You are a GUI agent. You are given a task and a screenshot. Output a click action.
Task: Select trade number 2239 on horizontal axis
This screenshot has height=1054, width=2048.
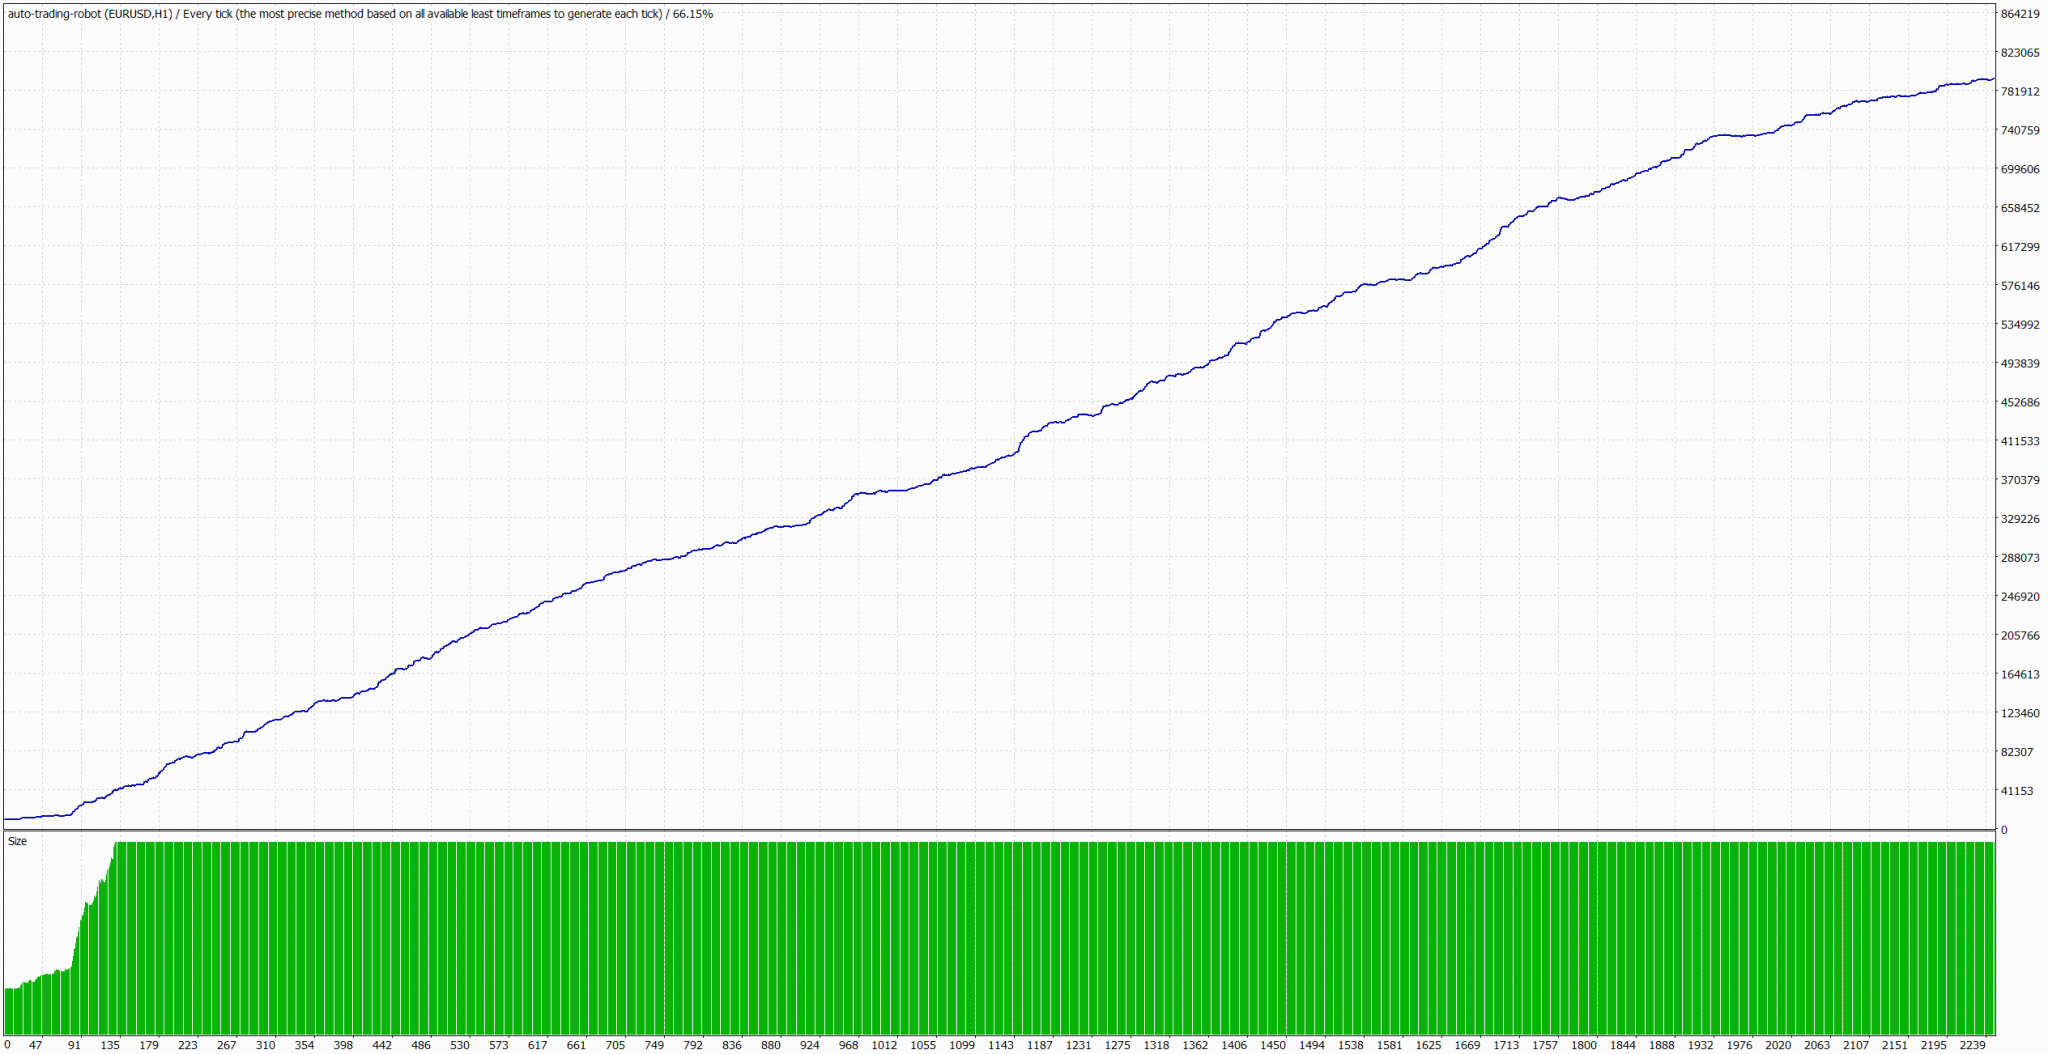tap(1972, 1045)
